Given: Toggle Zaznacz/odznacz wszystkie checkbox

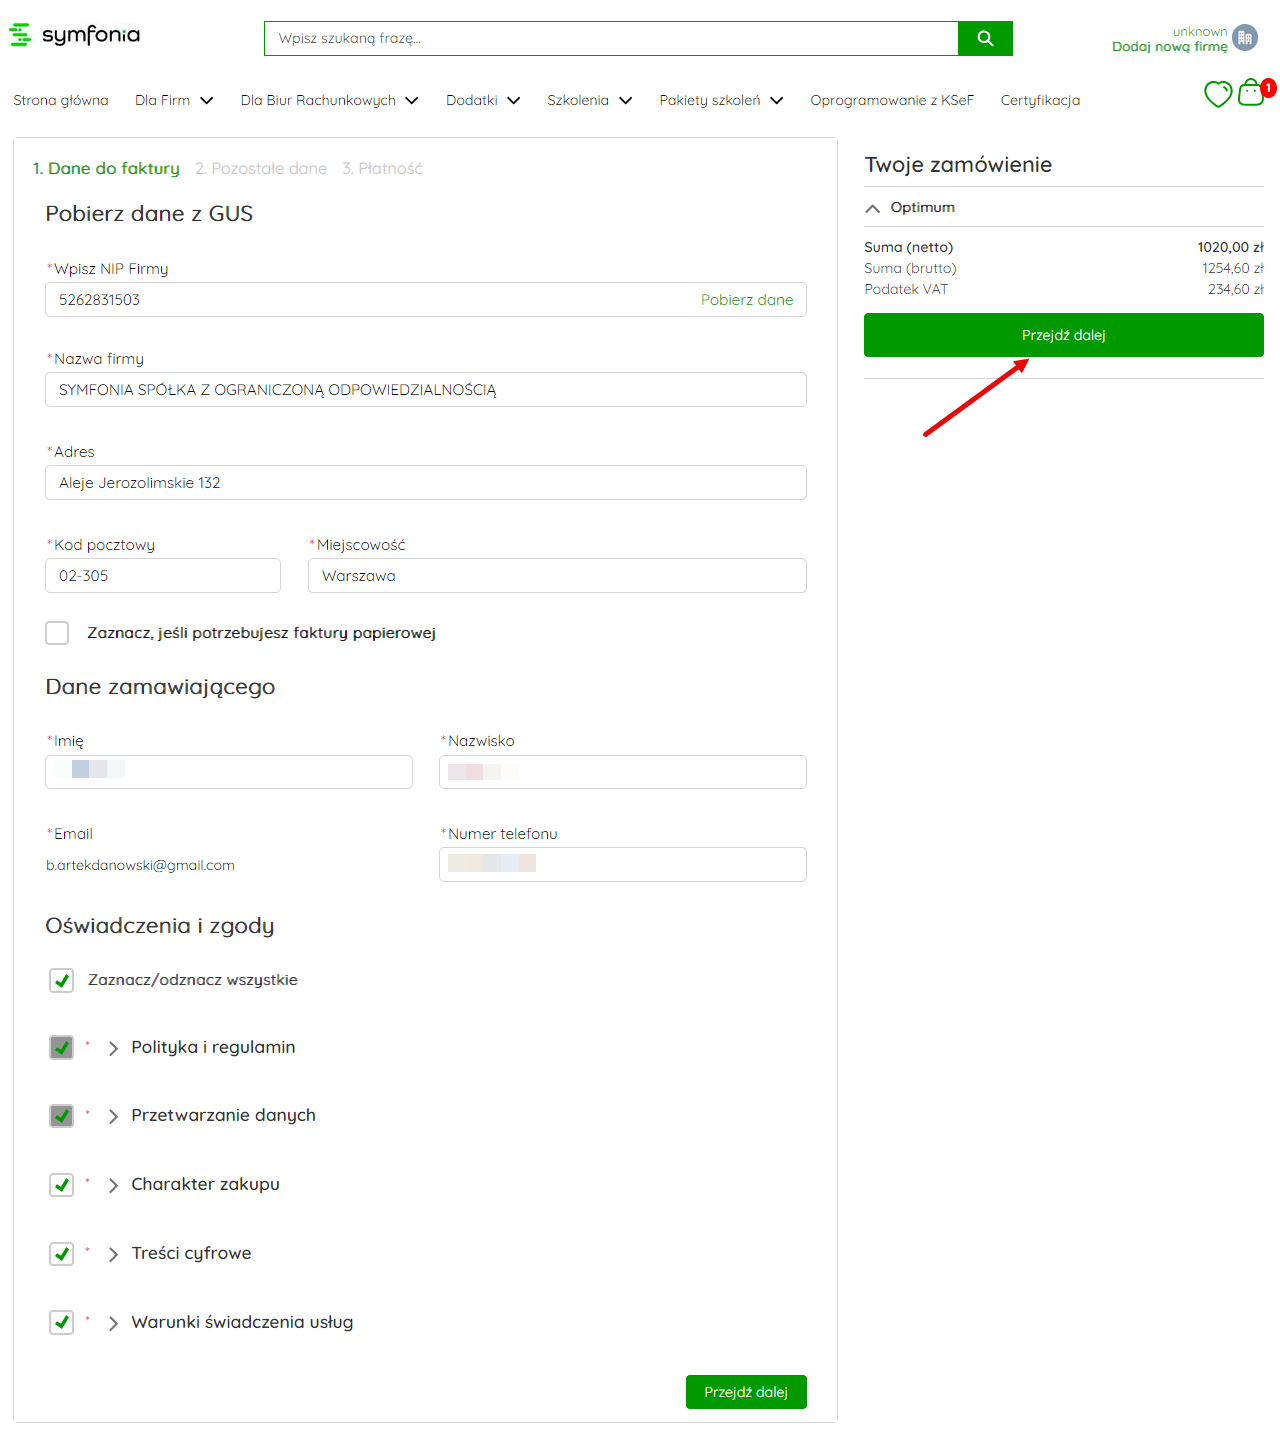Looking at the screenshot, I should click(62, 980).
